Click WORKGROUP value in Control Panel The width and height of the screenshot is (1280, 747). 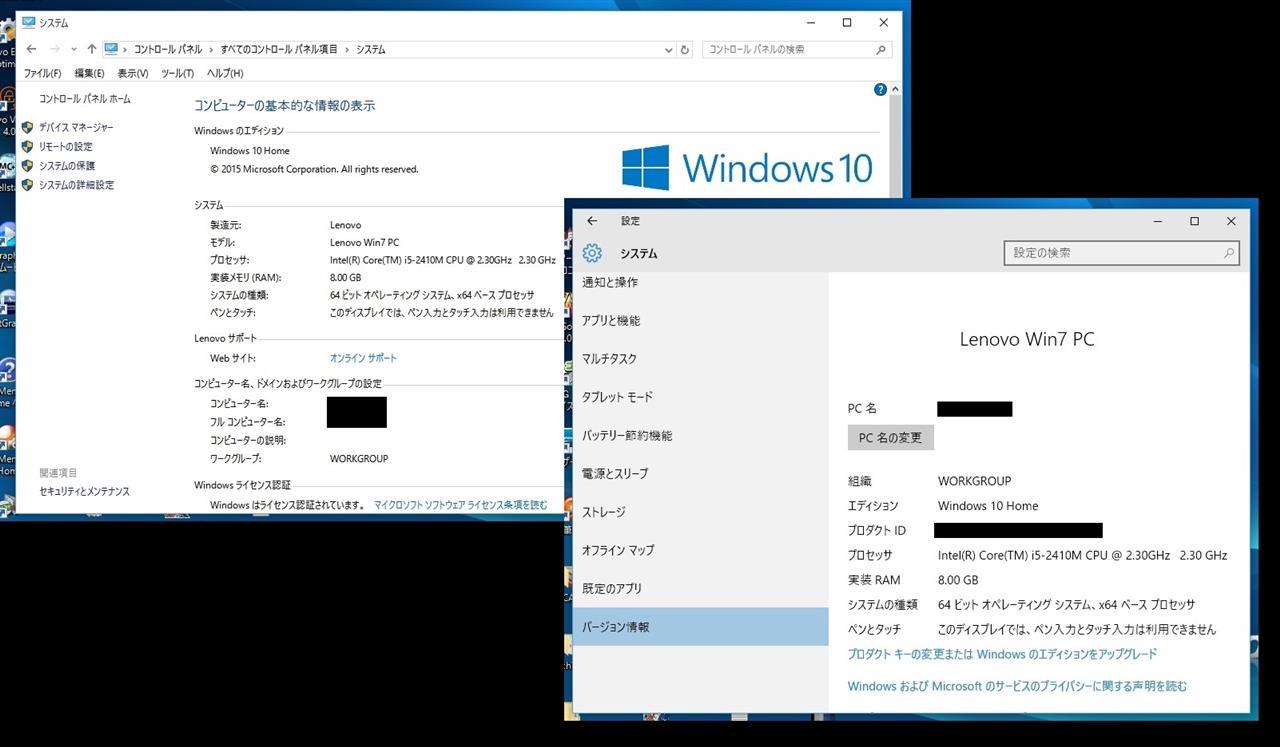coord(359,459)
